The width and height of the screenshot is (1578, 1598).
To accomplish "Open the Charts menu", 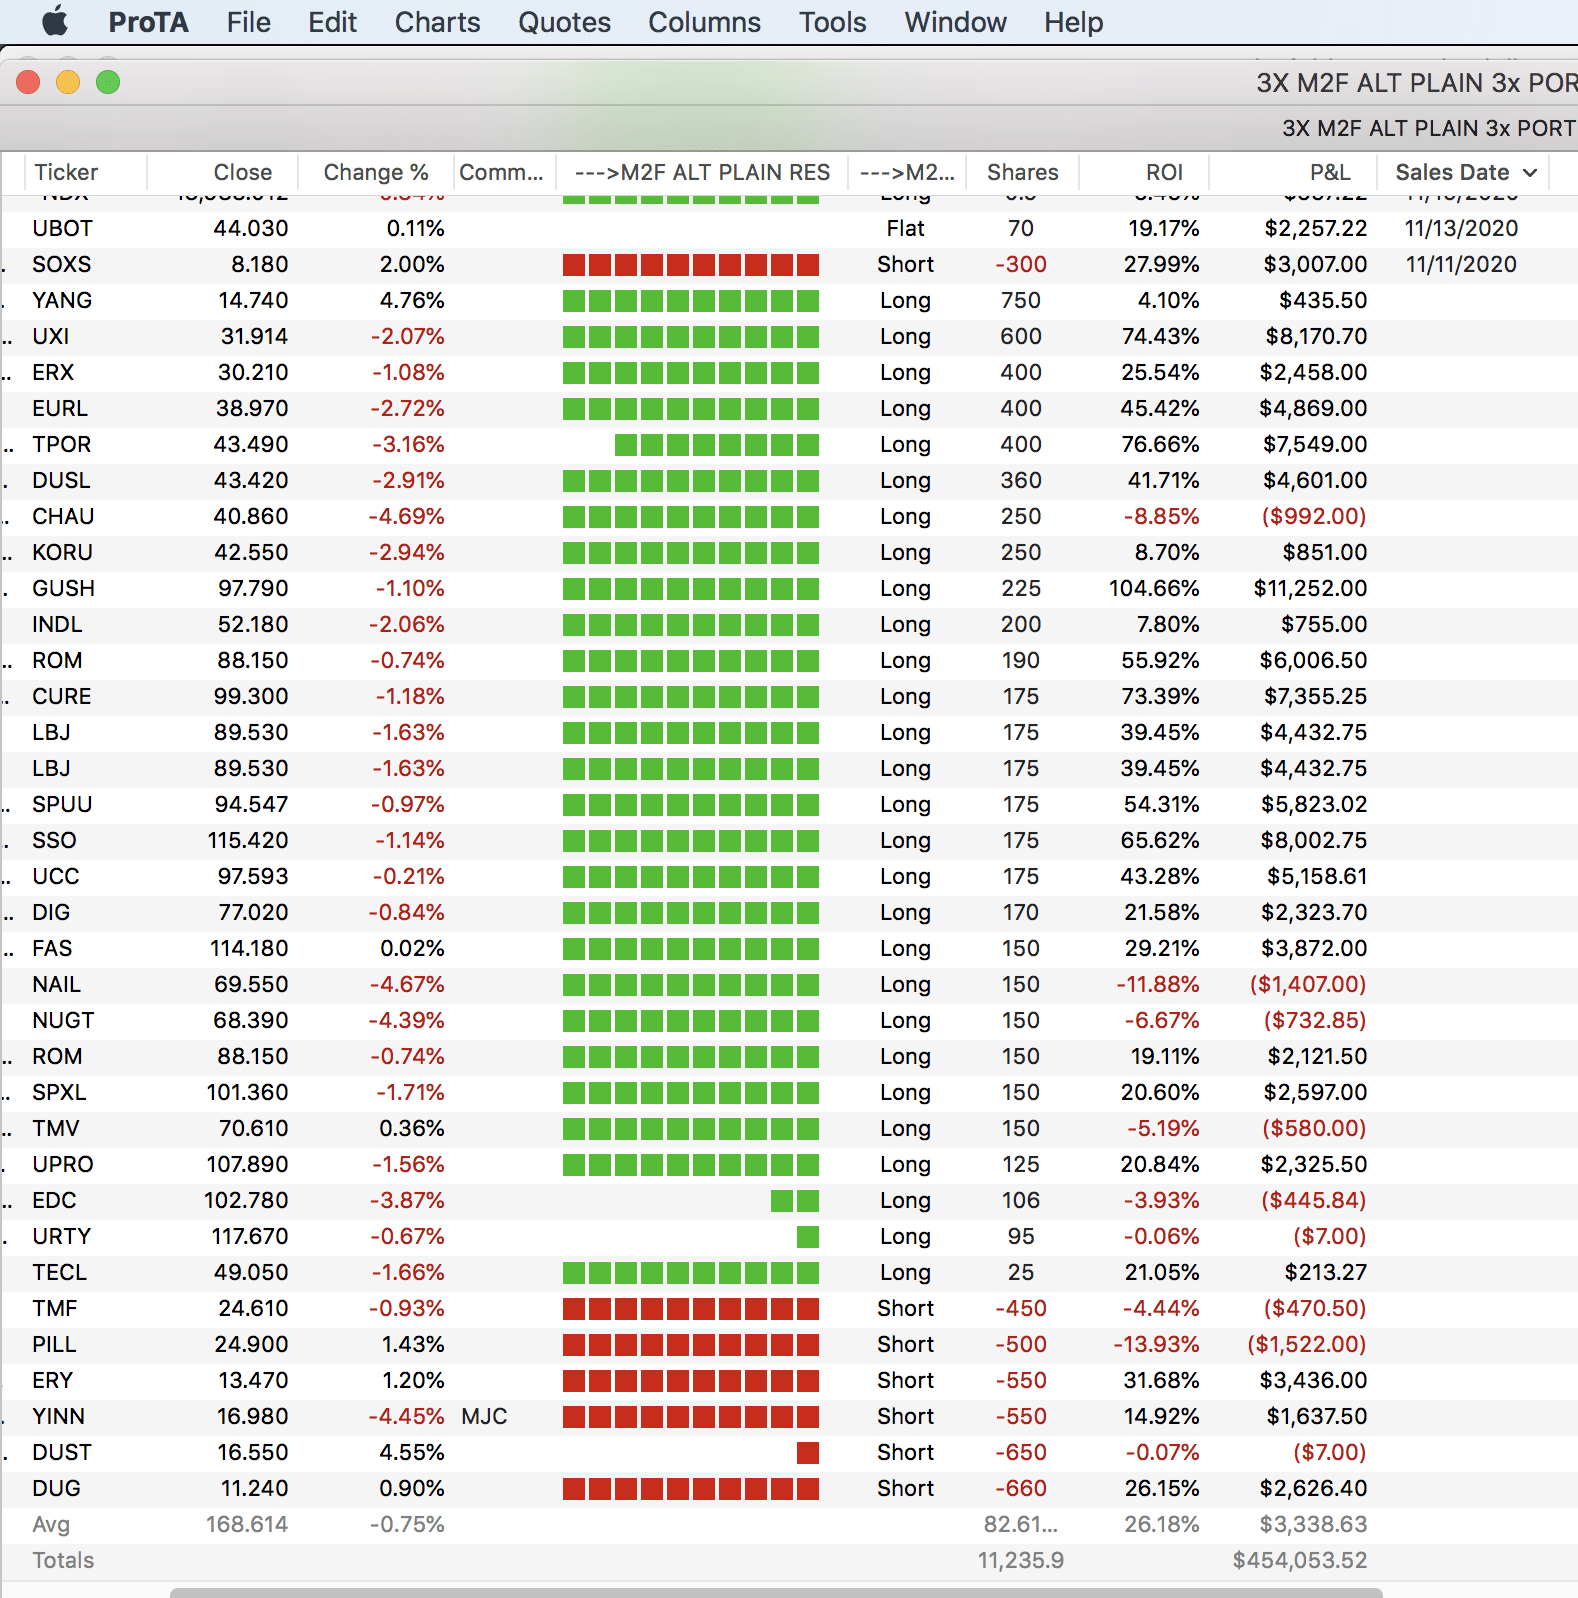I will click(x=437, y=22).
